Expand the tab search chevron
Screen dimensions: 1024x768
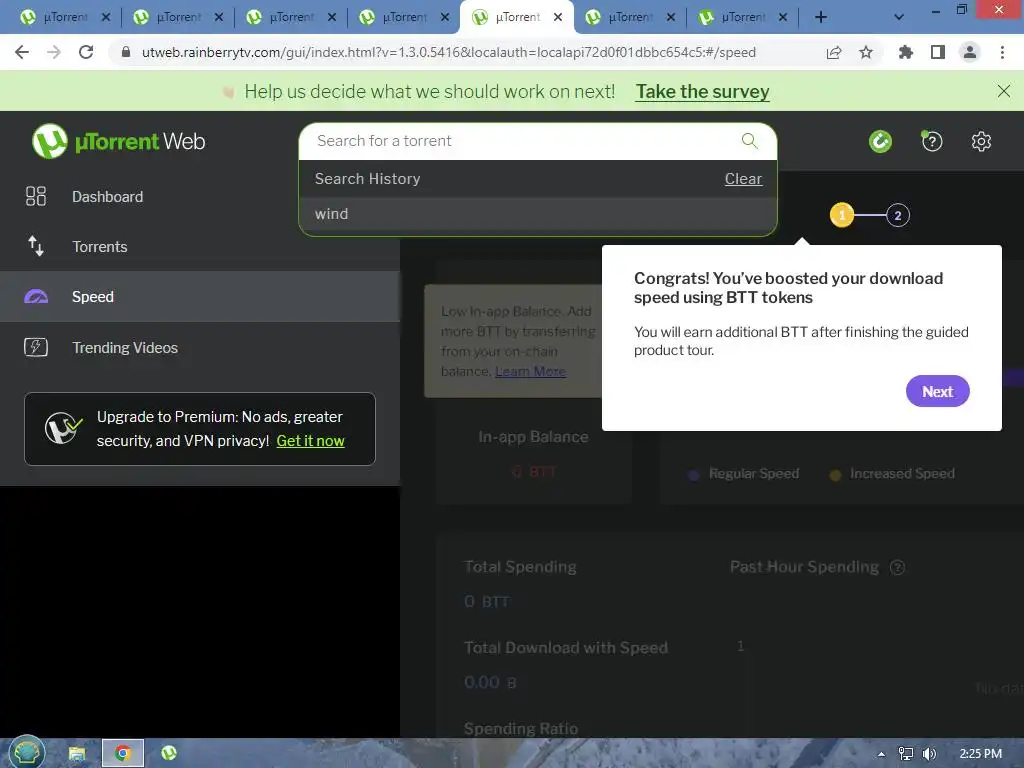(x=899, y=17)
